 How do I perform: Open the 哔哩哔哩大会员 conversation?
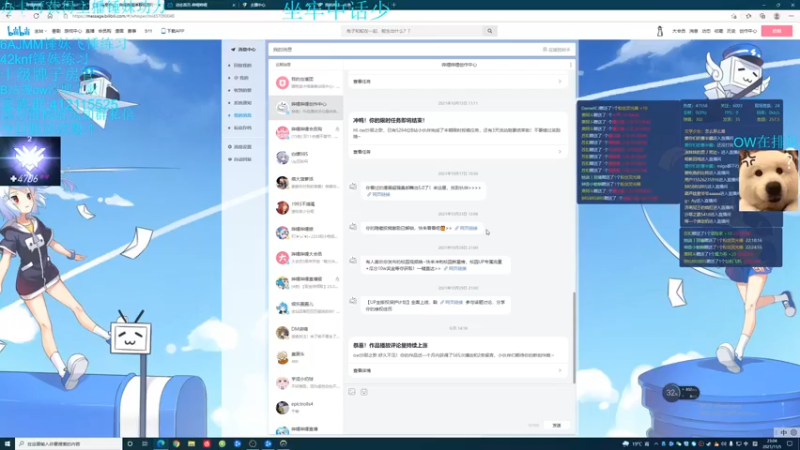point(306,257)
